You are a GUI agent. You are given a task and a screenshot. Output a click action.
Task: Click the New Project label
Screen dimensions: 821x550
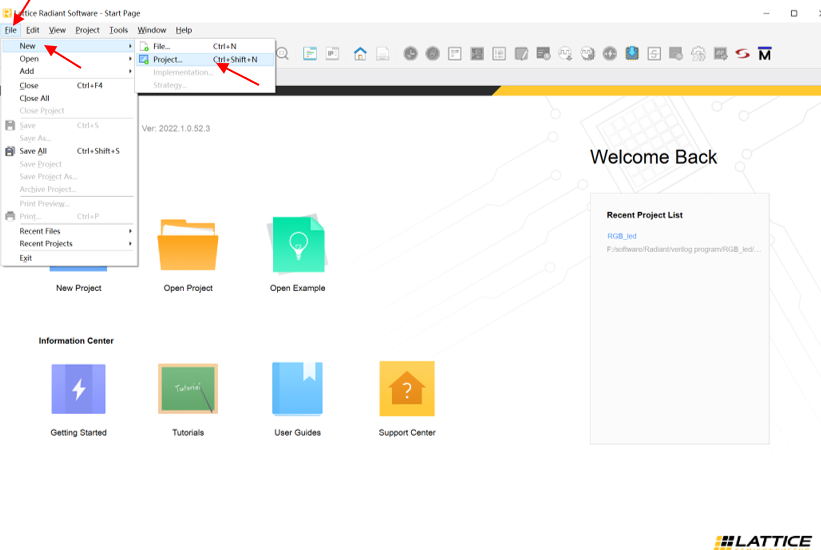click(x=79, y=288)
